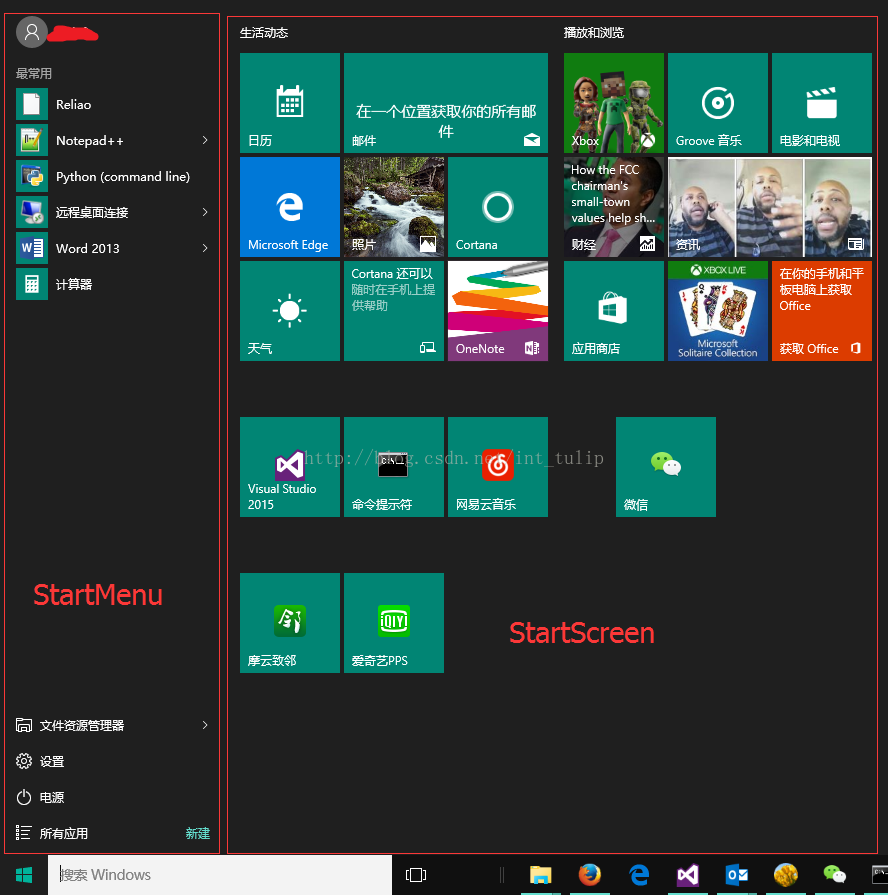The image size is (888, 895).
Task: Open the Photos tile (照片)
Action: point(394,207)
